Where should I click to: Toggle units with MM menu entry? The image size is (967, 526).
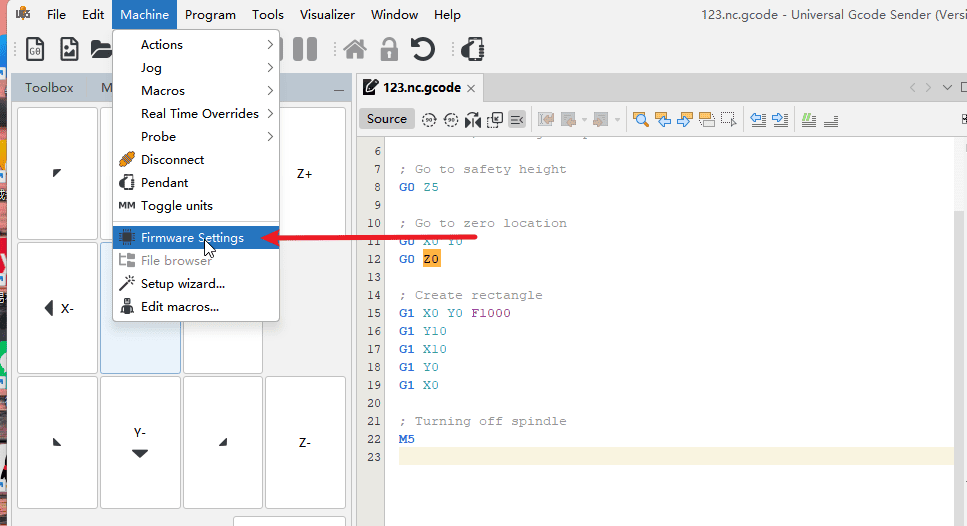(x=176, y=206)
